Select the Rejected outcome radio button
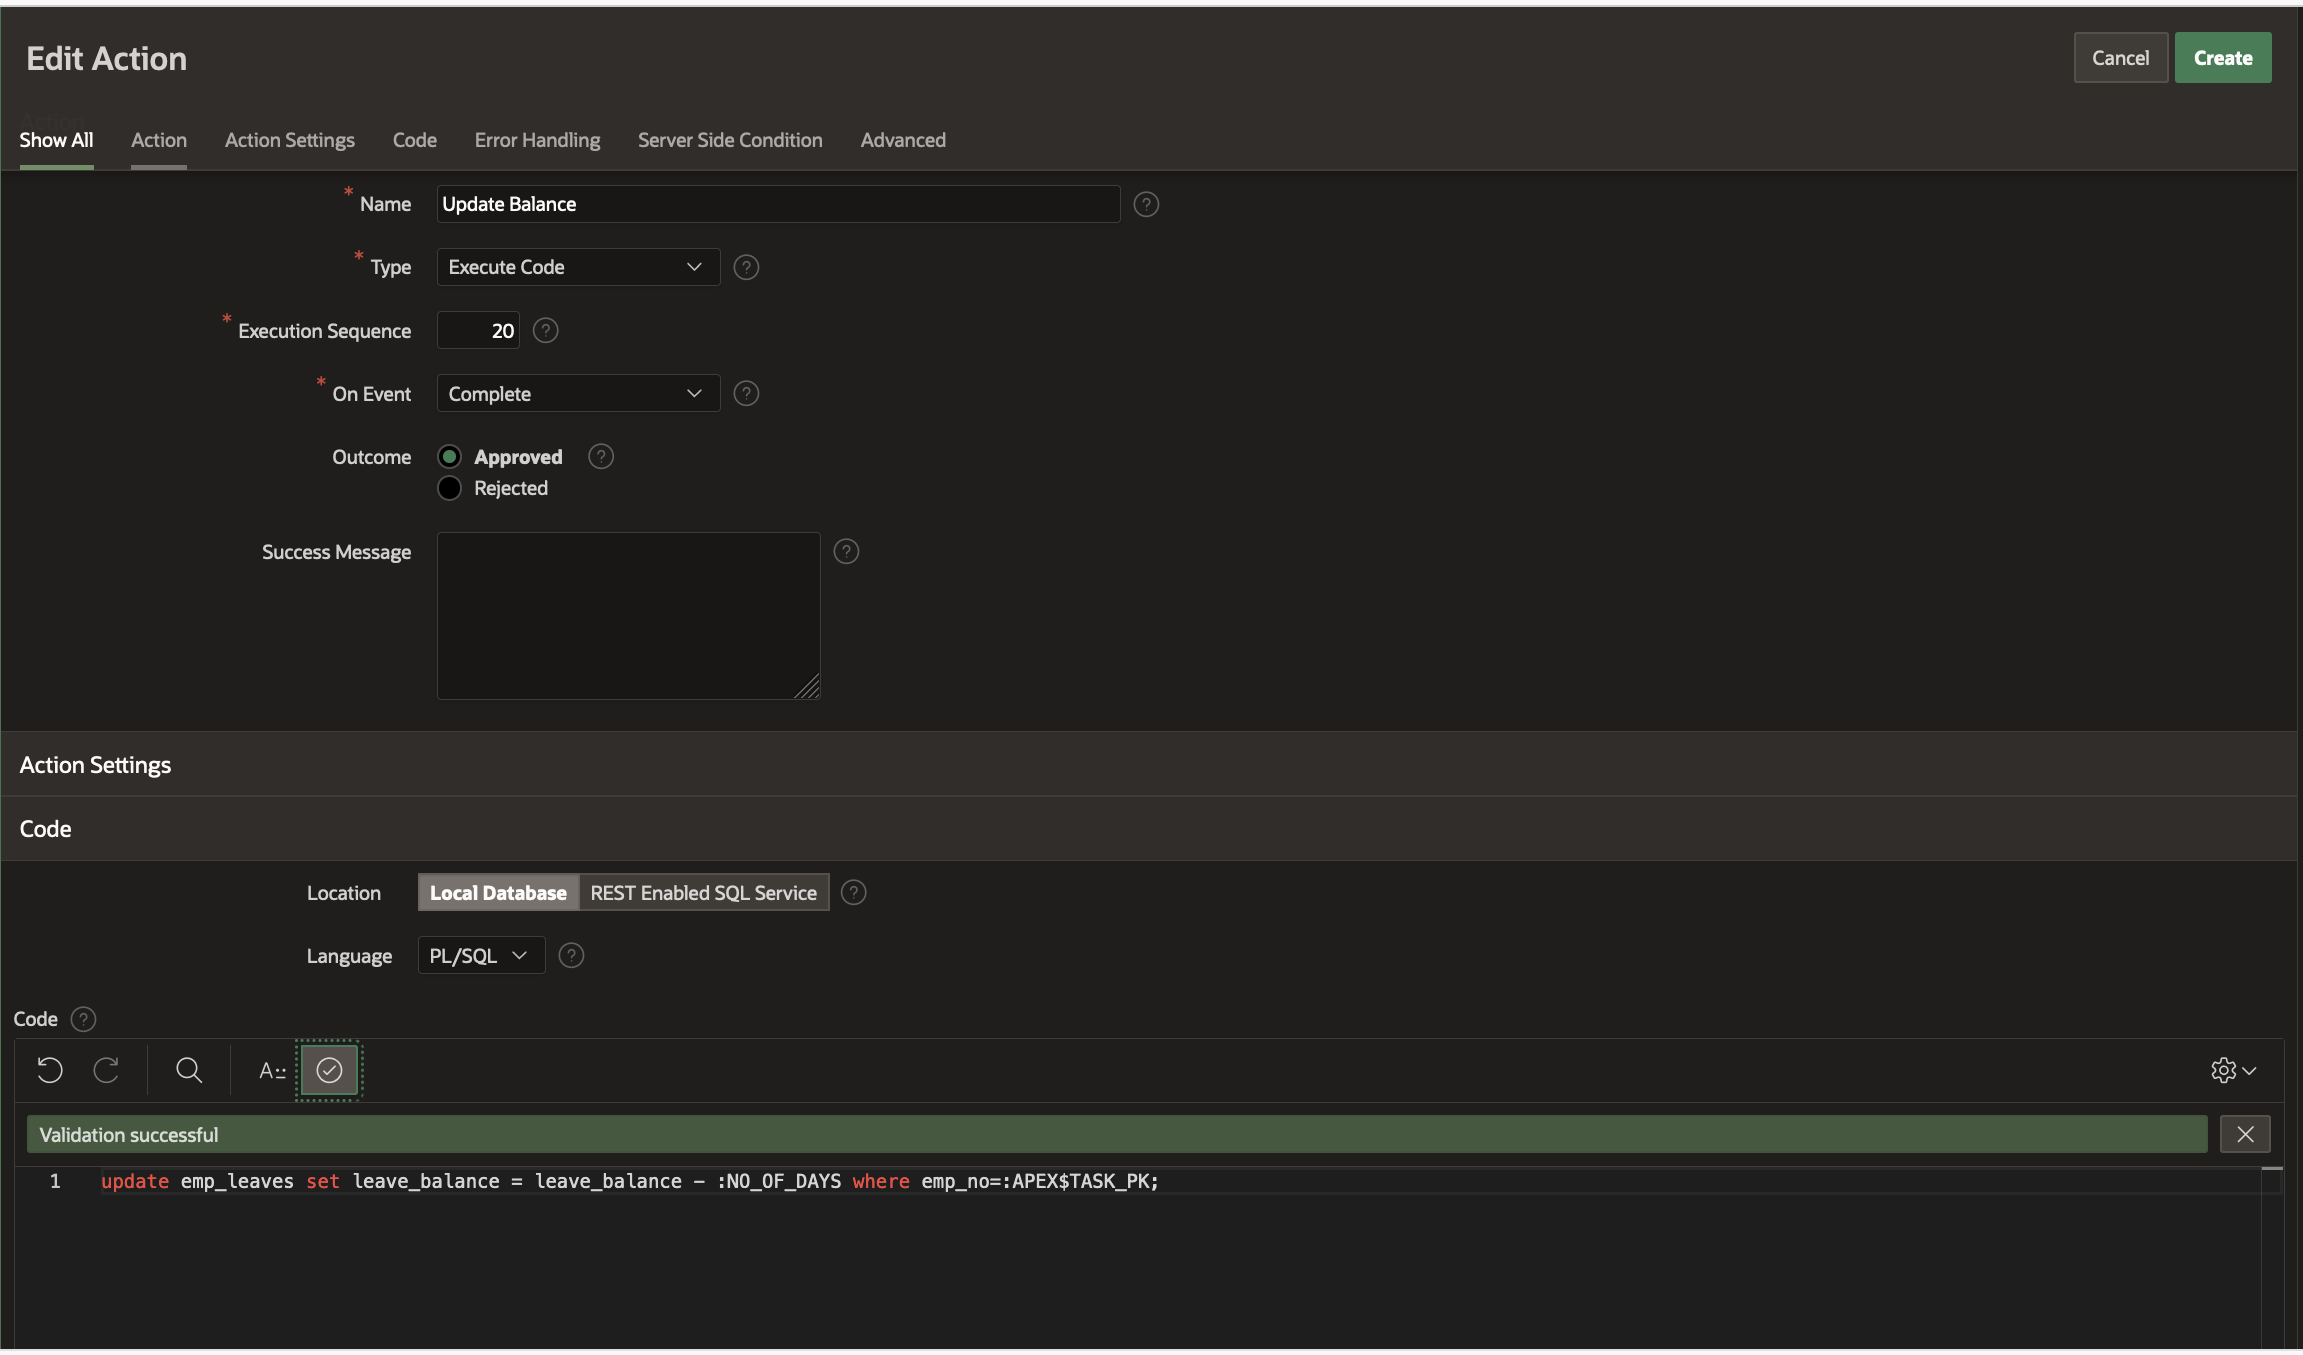The image size is (2303, 1355). point(450,488)
